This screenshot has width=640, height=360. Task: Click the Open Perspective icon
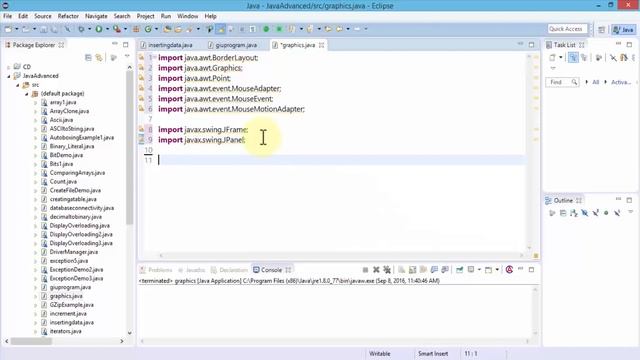(602, 29)
